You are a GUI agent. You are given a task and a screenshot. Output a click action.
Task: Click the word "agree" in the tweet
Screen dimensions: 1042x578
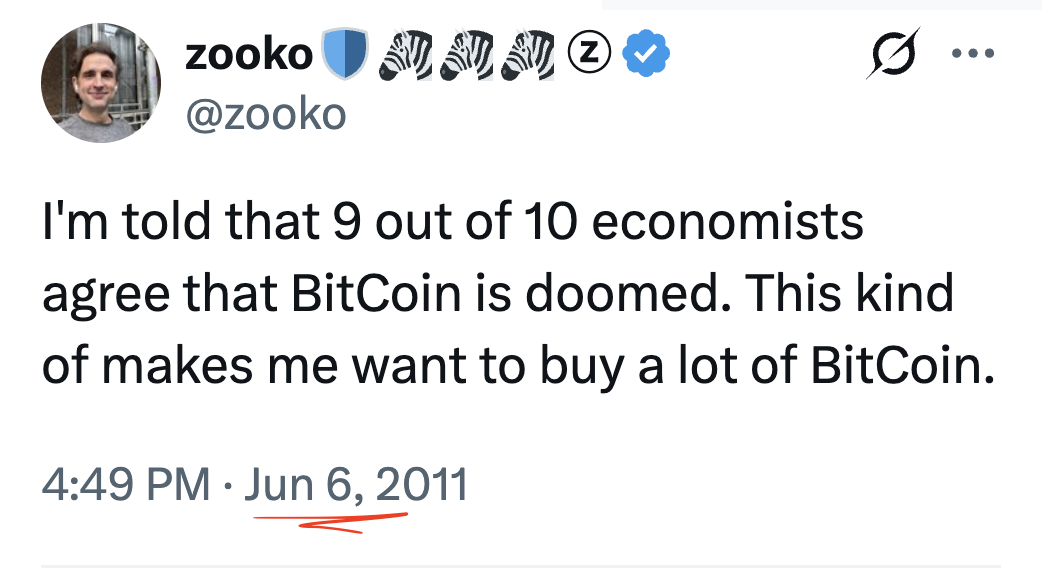pos(100,296)
